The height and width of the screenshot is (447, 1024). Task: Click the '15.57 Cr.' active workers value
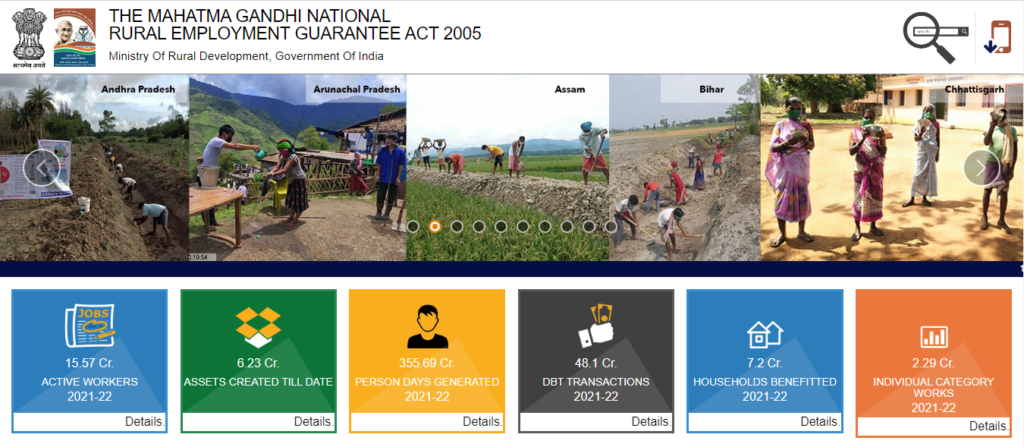click(89, 363)
